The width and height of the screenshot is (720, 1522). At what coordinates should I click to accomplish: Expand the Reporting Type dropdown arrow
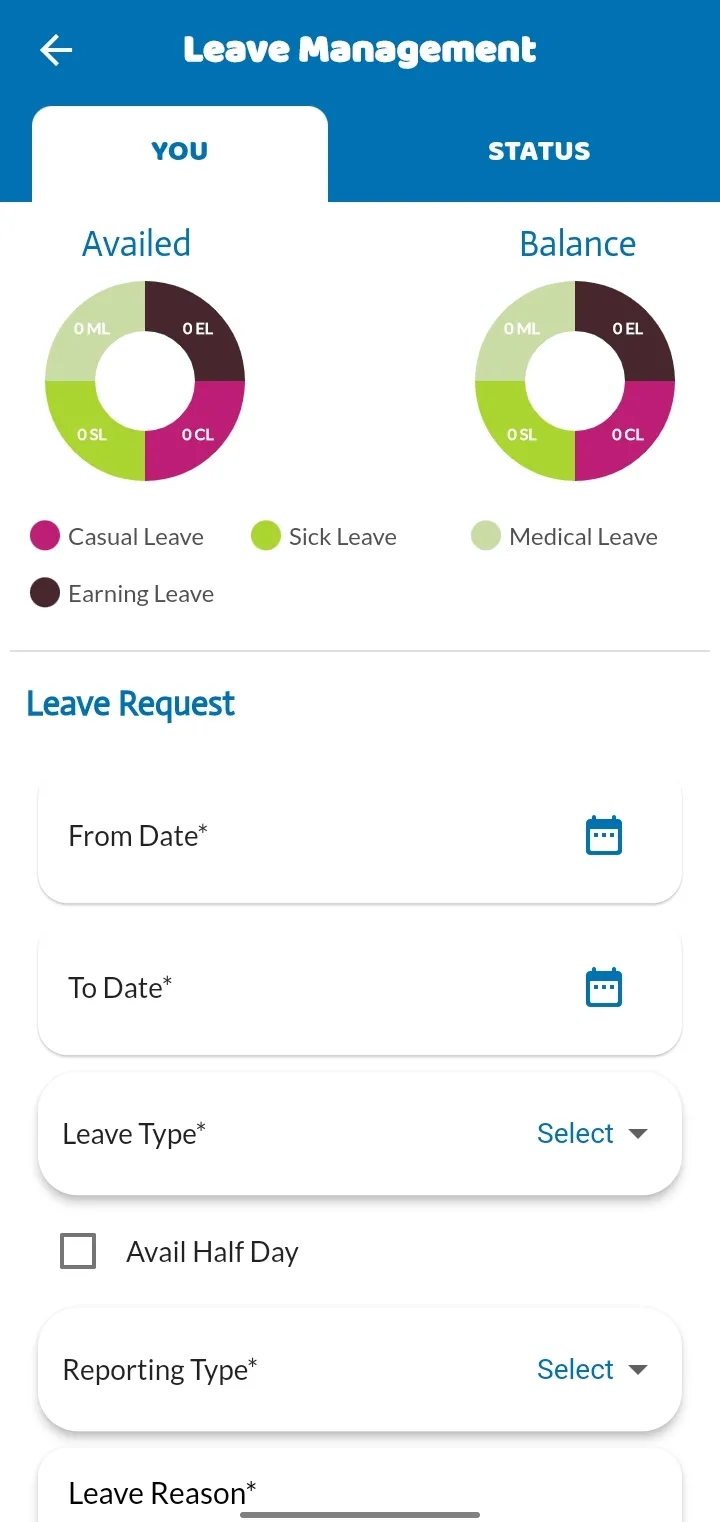tap(638, 1369)
